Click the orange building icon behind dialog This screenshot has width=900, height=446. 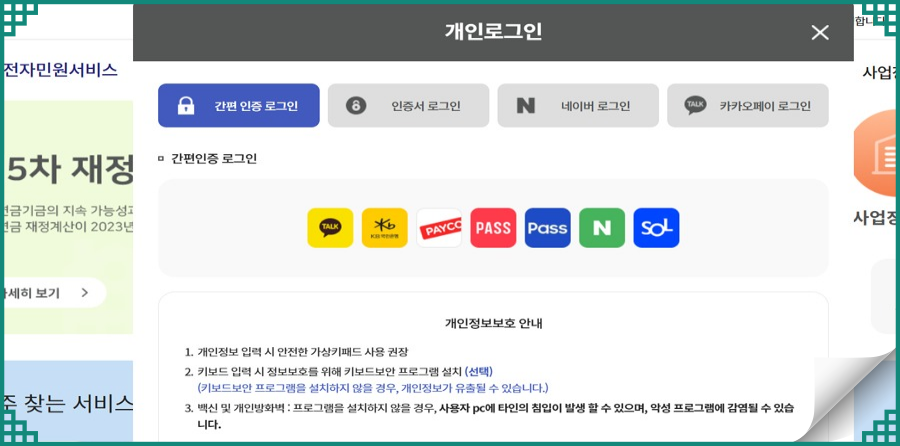coord(875,154)
